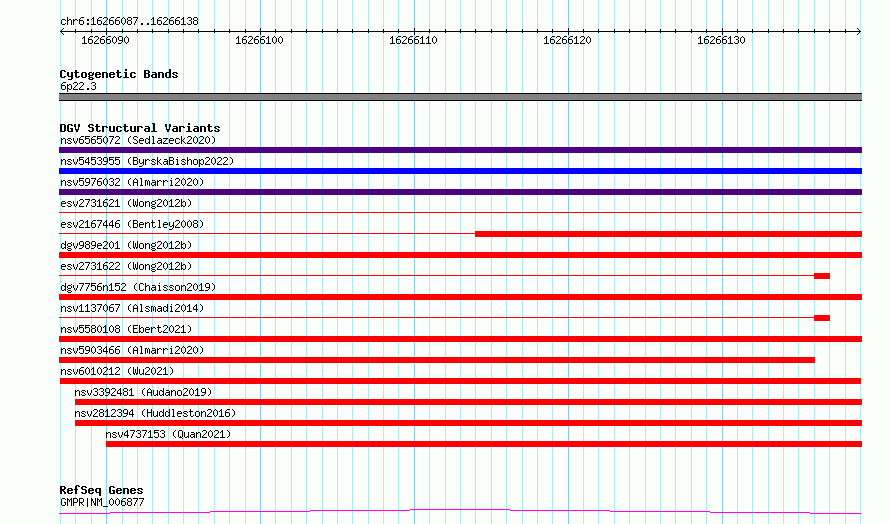Viewport: 890px width, 524px height.
Task: Click the nsv6565072 (Sedlazeck2020) variant label
Action: (138, 140)
